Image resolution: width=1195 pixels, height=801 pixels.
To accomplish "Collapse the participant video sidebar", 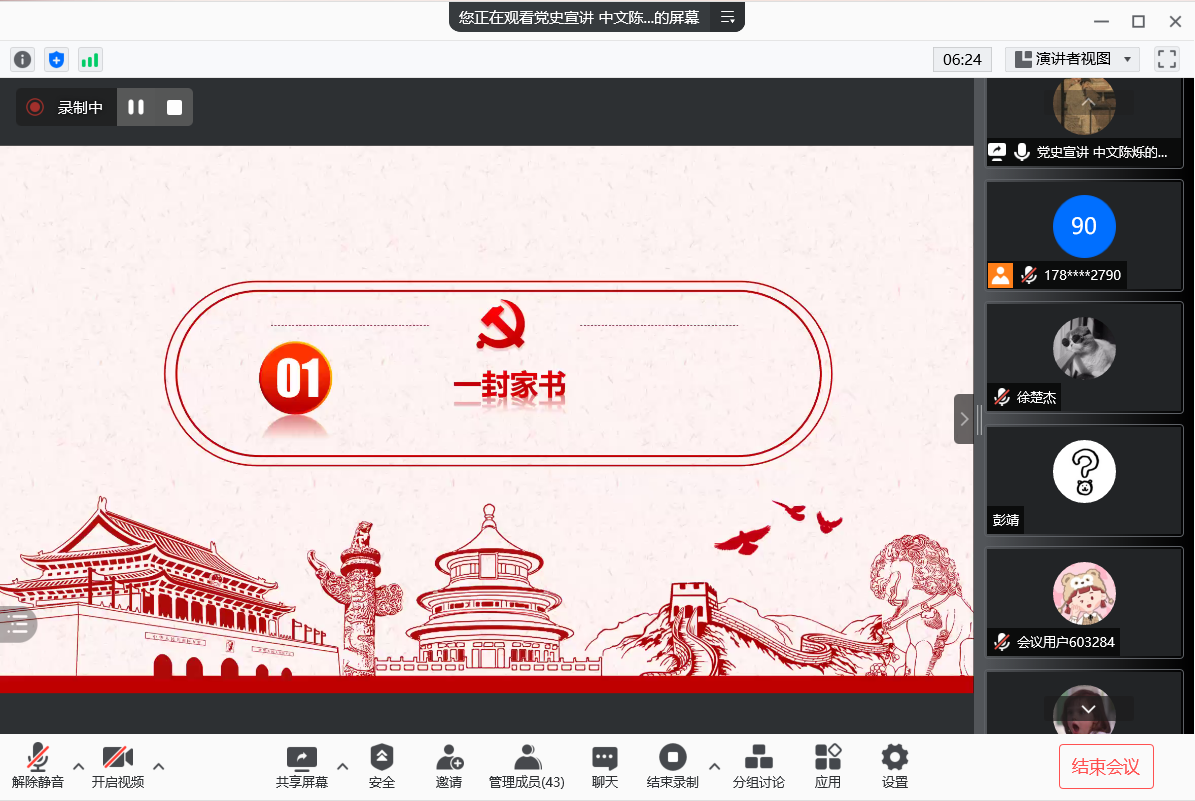I will click(x=964, y=419).
